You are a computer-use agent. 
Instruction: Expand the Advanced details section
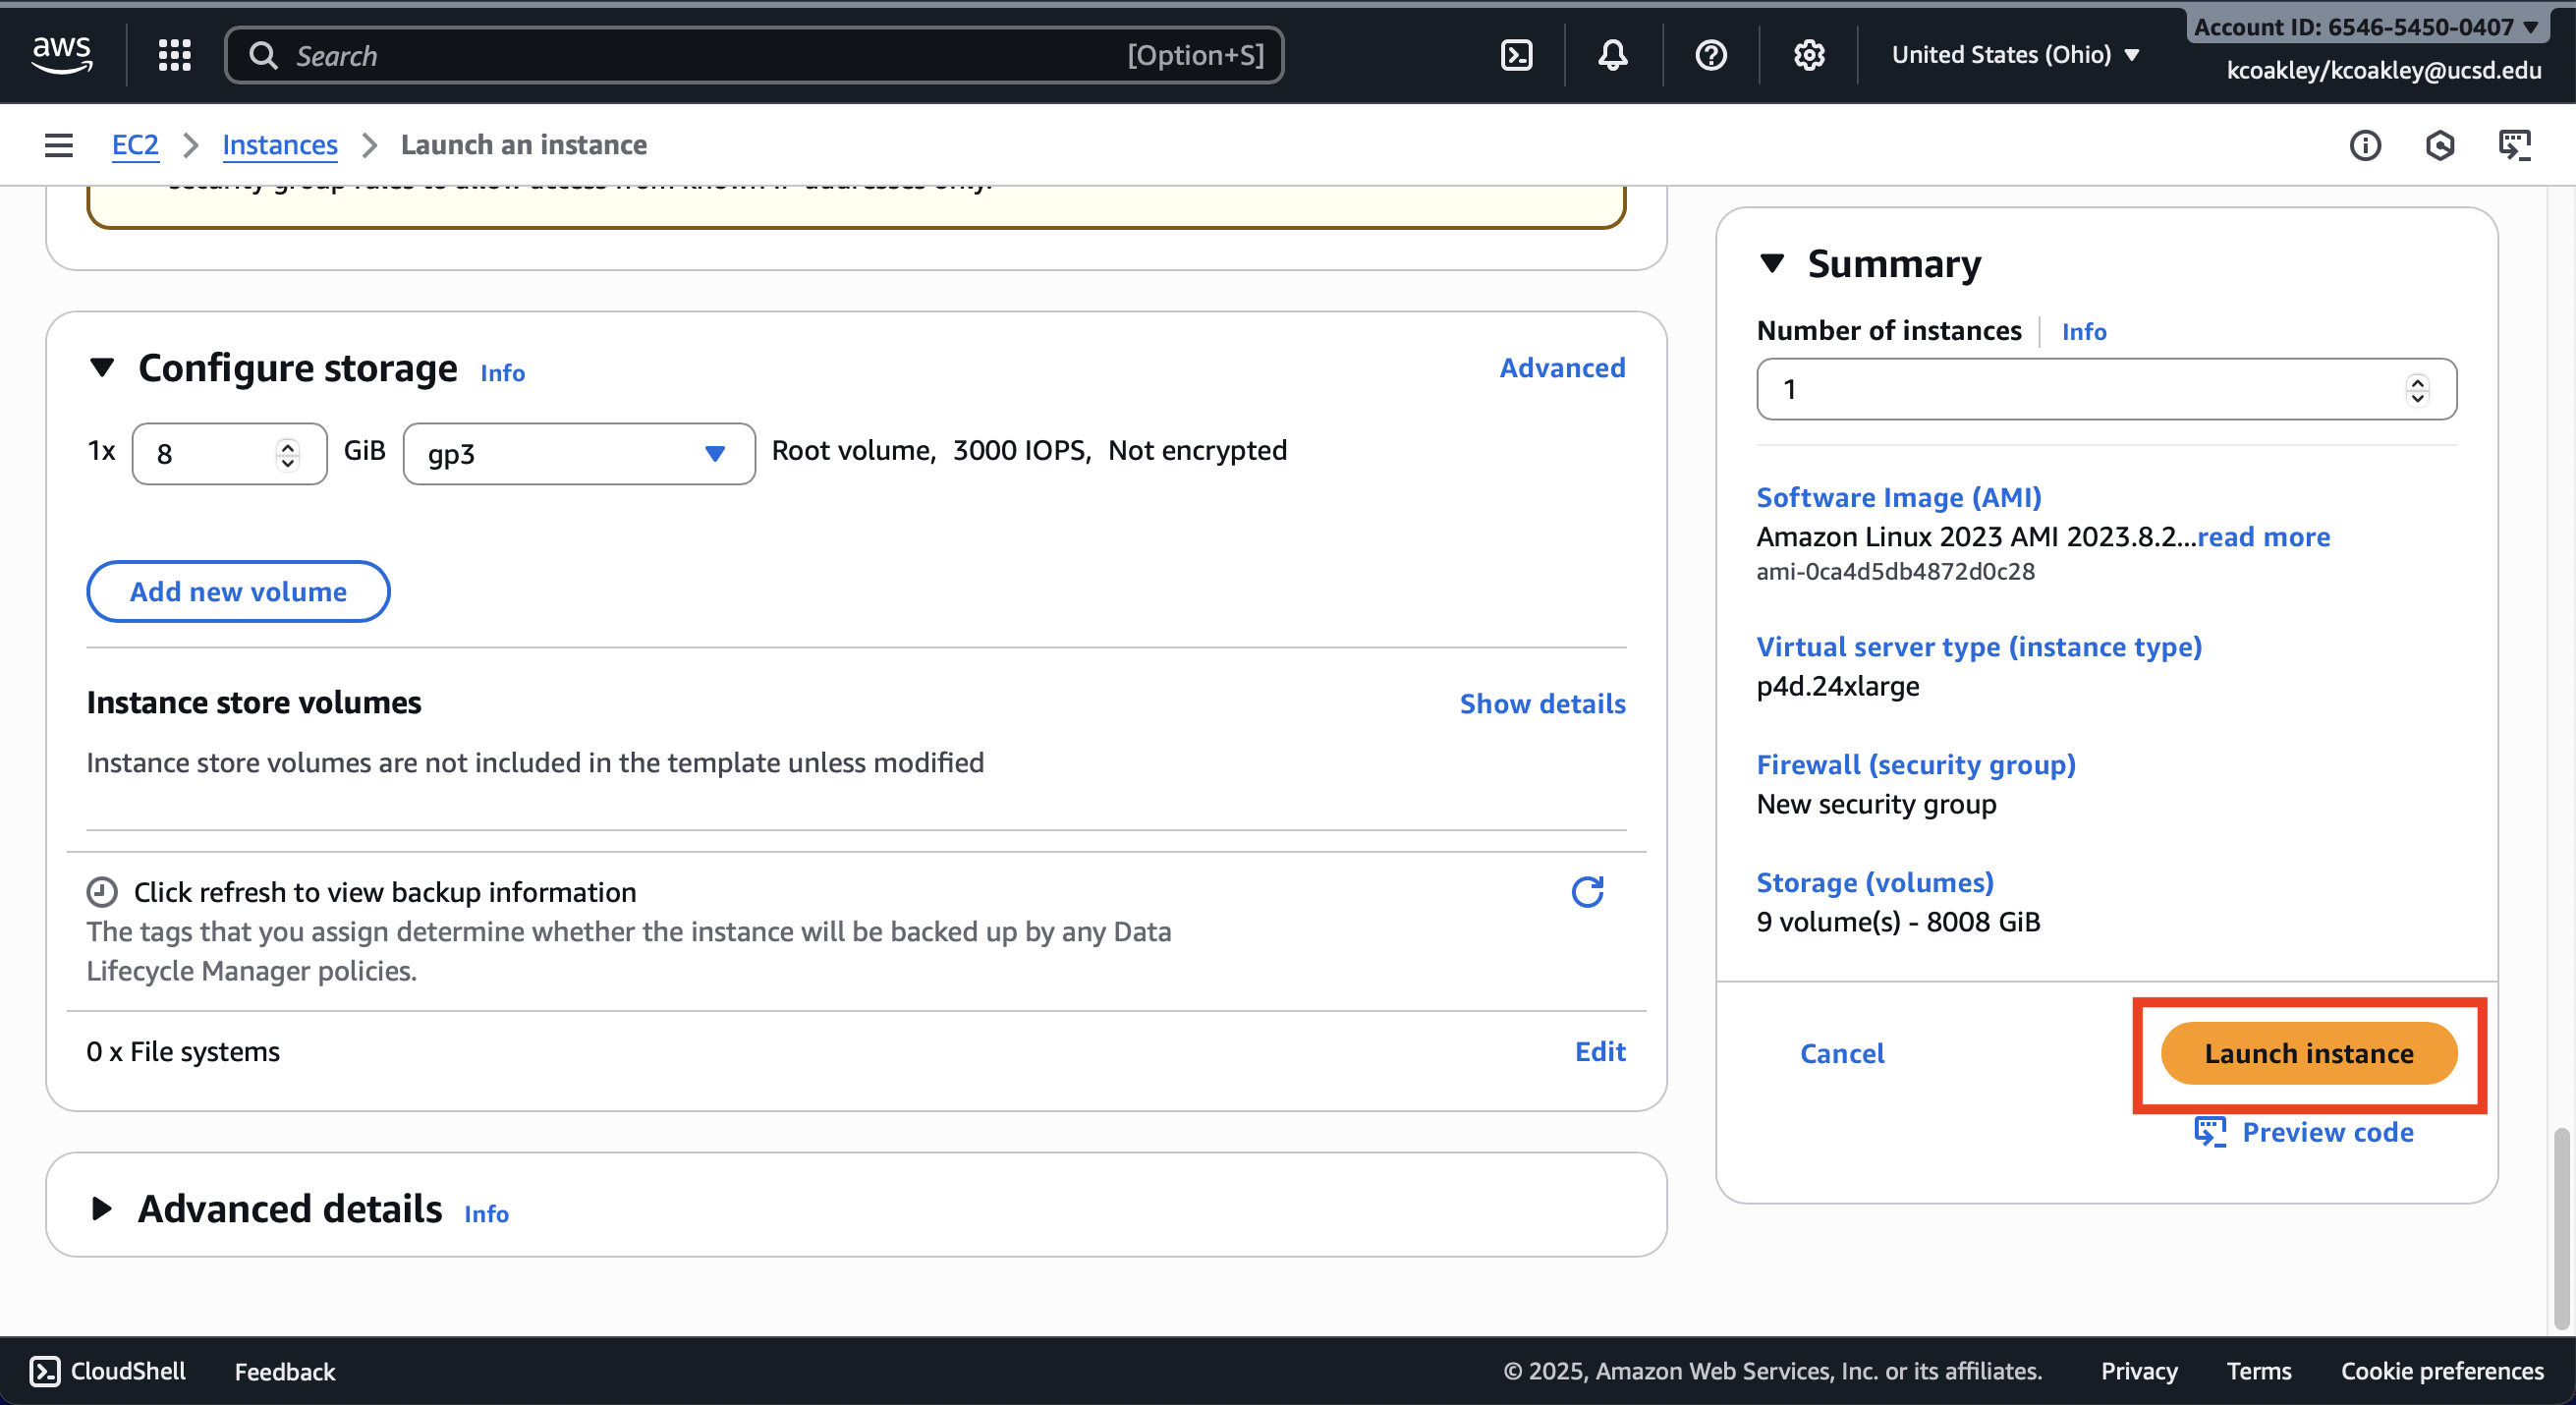(x=102, y=1208)
